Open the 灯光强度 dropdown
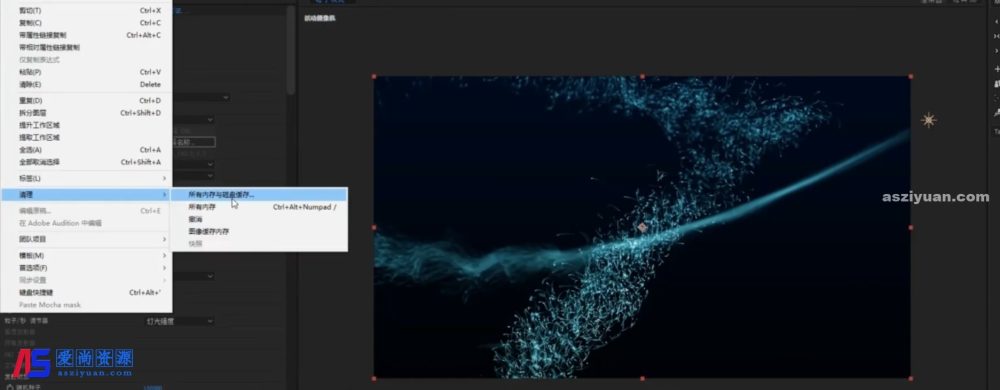The image size is (1000, 390). click(180, 321)
